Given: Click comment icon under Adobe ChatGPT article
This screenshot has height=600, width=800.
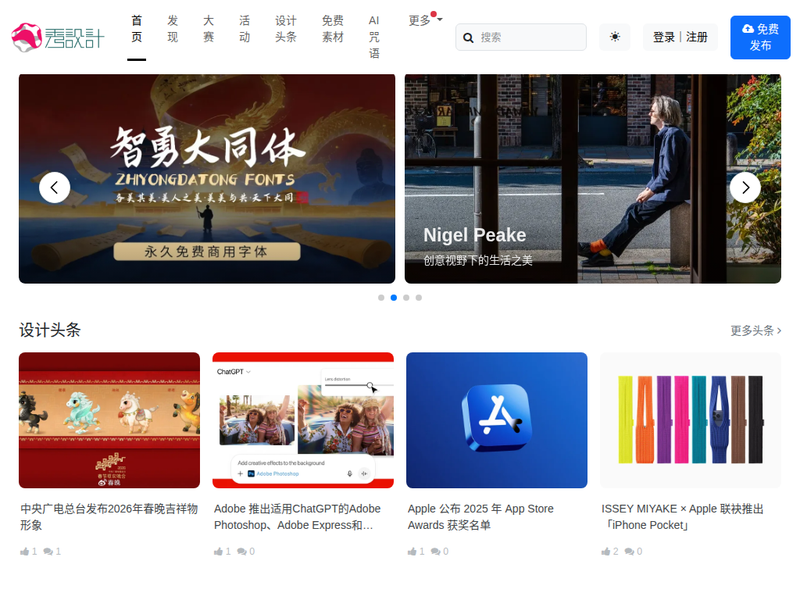Looking at the screenshot, I should point(243,551).
